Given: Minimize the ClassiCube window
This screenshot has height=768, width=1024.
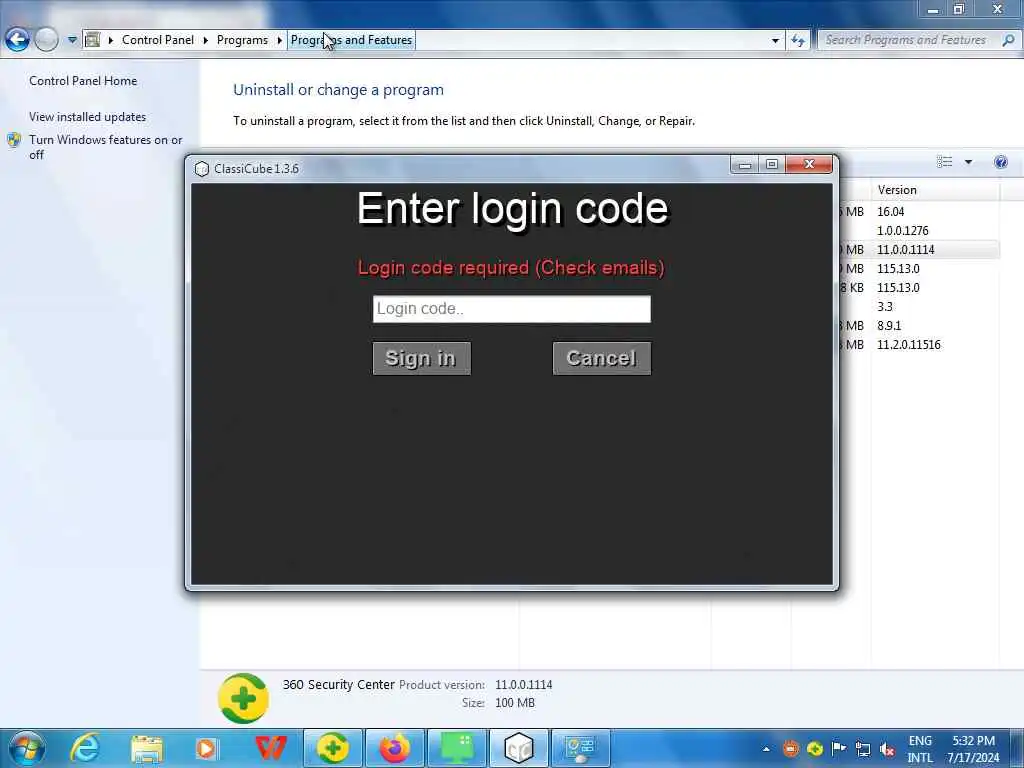Looking at the screenshot, I should click(744, 165).
